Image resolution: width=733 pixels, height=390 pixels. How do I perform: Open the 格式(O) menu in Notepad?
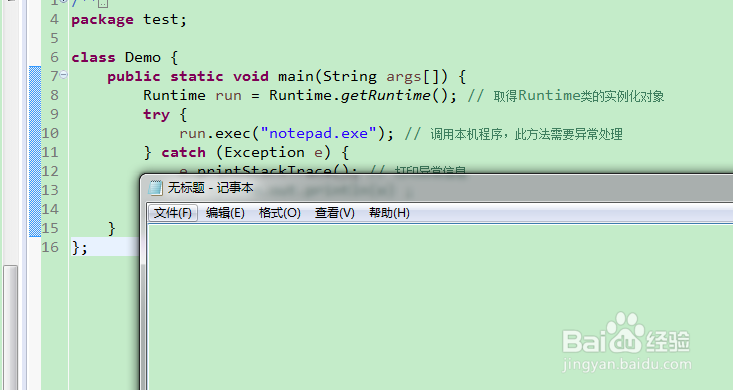click(280, 213)
